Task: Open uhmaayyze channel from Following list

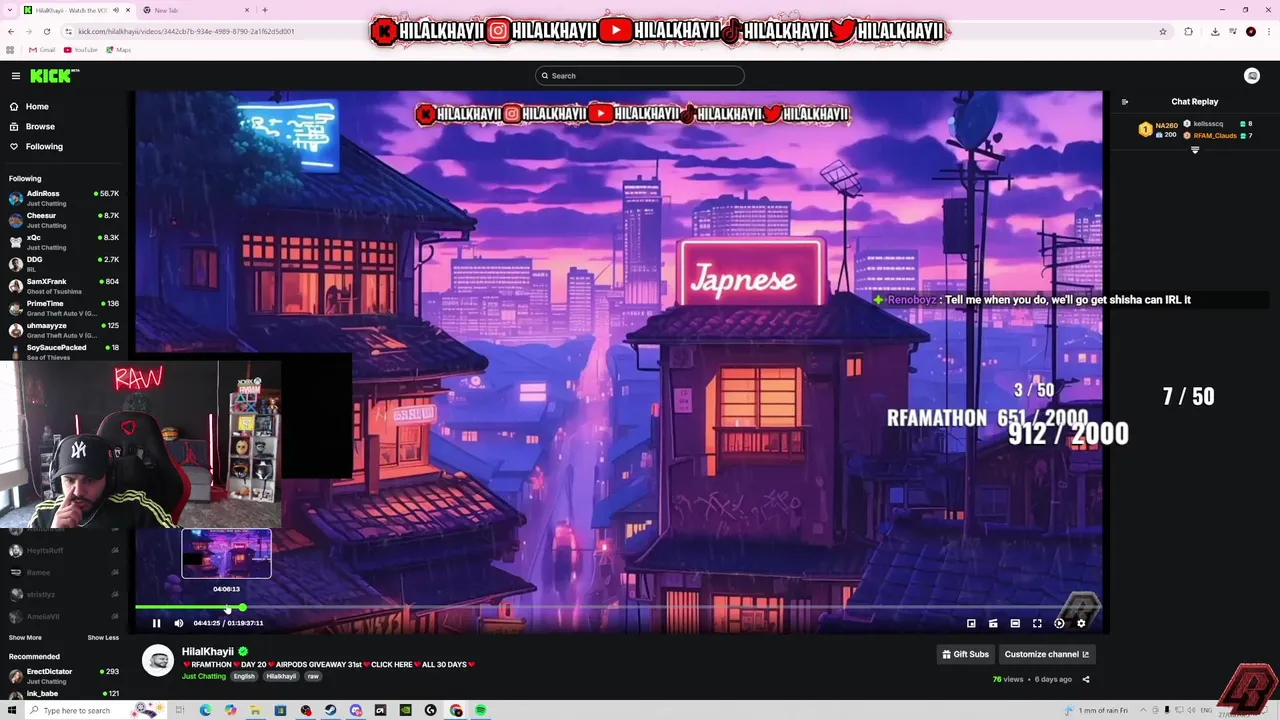Action: click(x=63, y=330)
